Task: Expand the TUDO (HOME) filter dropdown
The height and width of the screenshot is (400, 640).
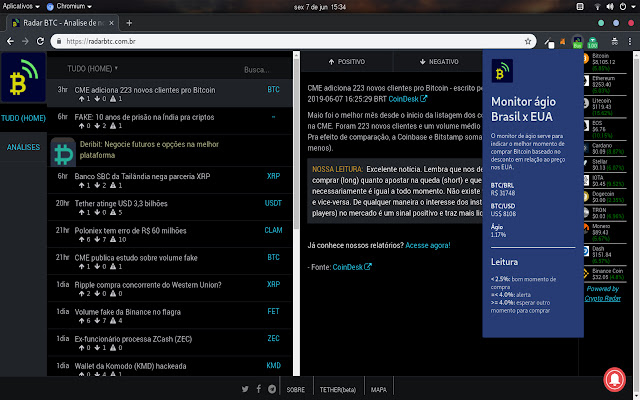Action: tap(93, 69)
